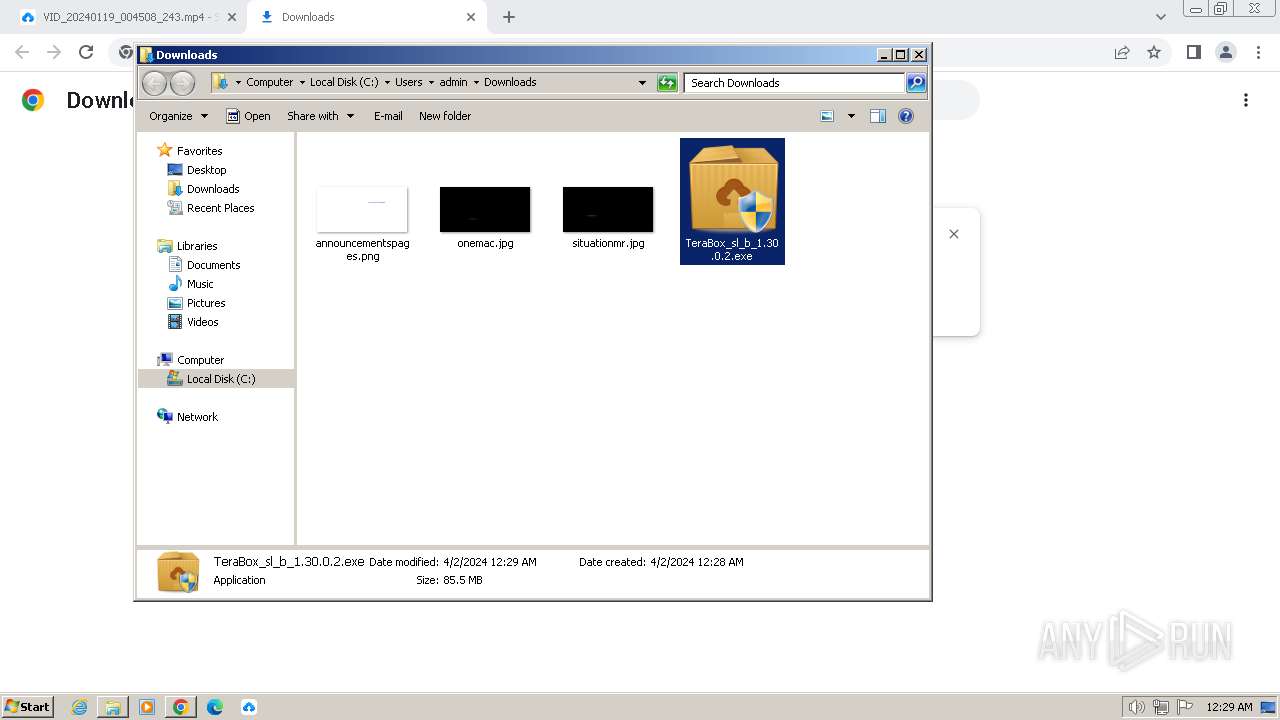Click the Open toolbar button
1280x720 pixels.
coord(248,116)
